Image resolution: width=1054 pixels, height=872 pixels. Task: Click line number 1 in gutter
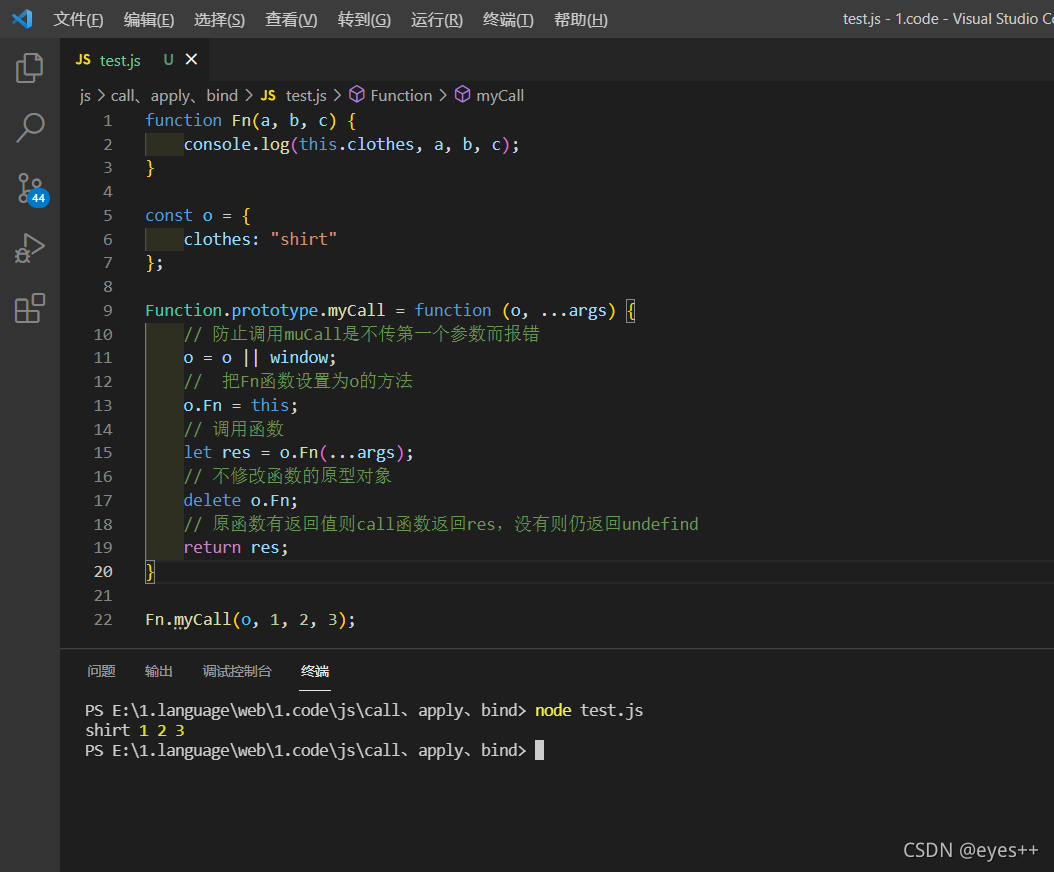point(108,121)
